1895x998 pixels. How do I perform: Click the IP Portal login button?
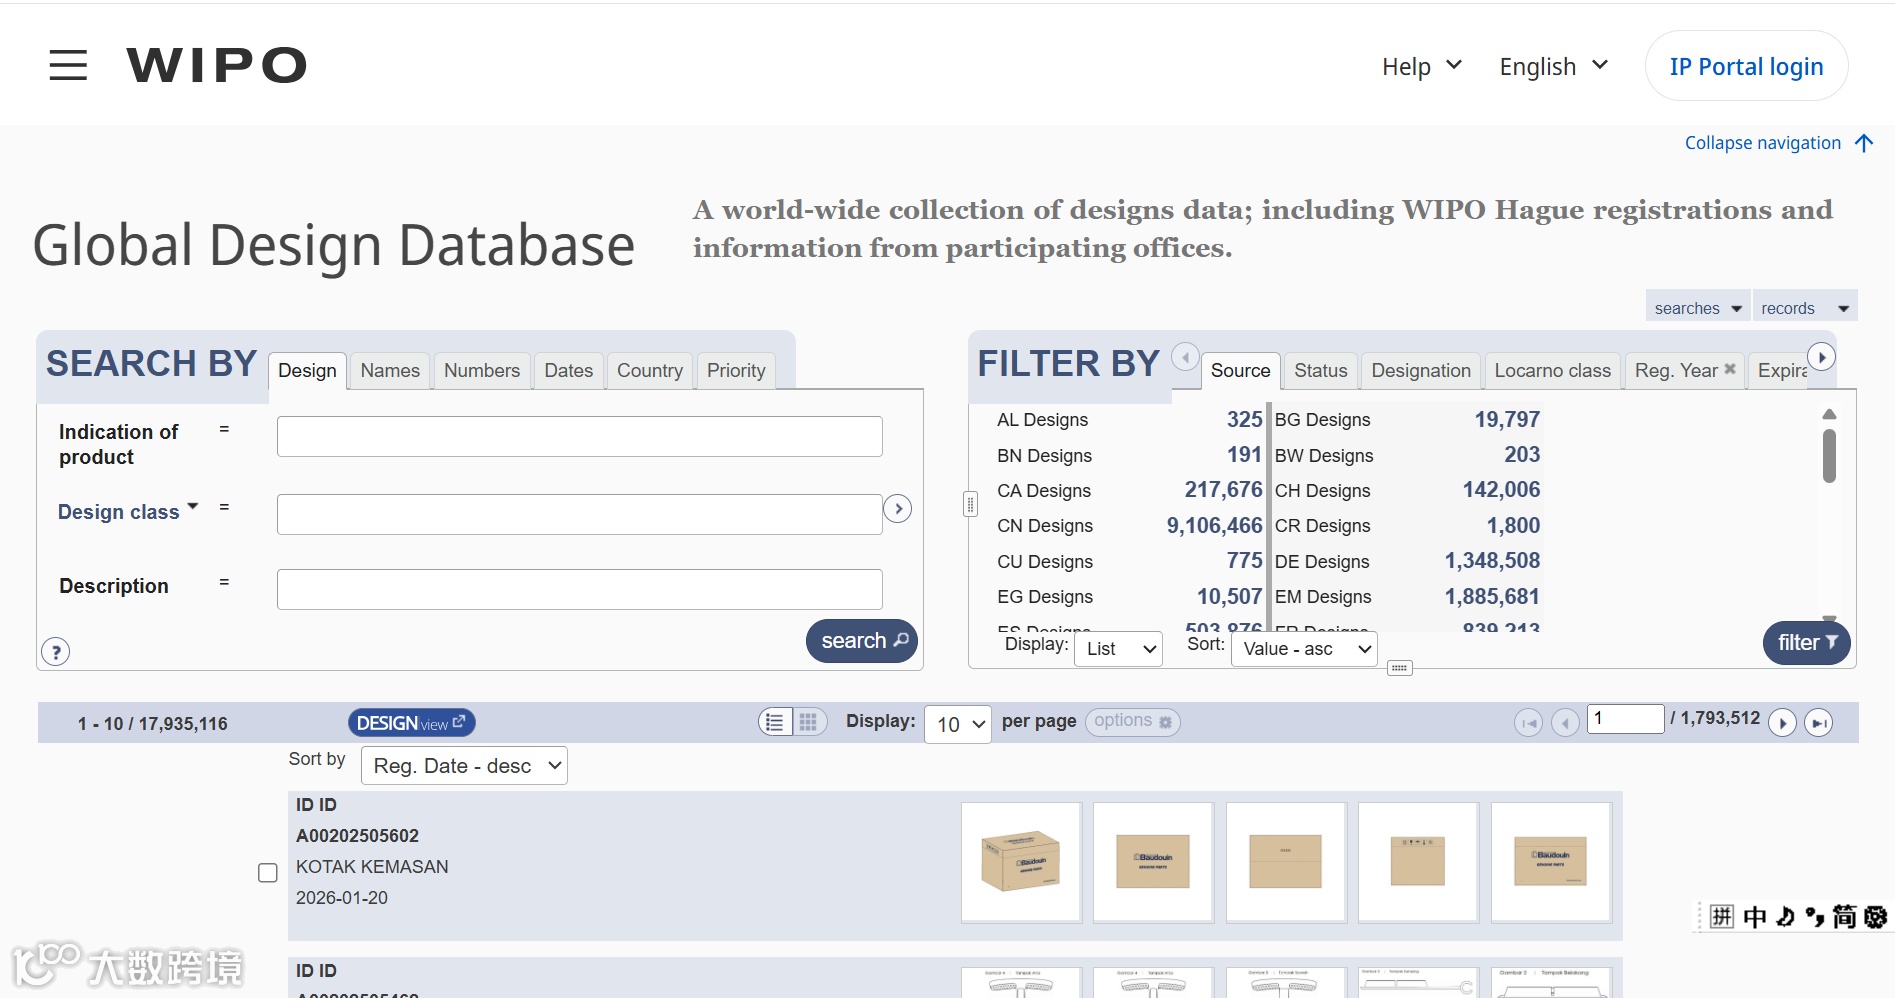pyautogui.click(x=1746, y=66)
